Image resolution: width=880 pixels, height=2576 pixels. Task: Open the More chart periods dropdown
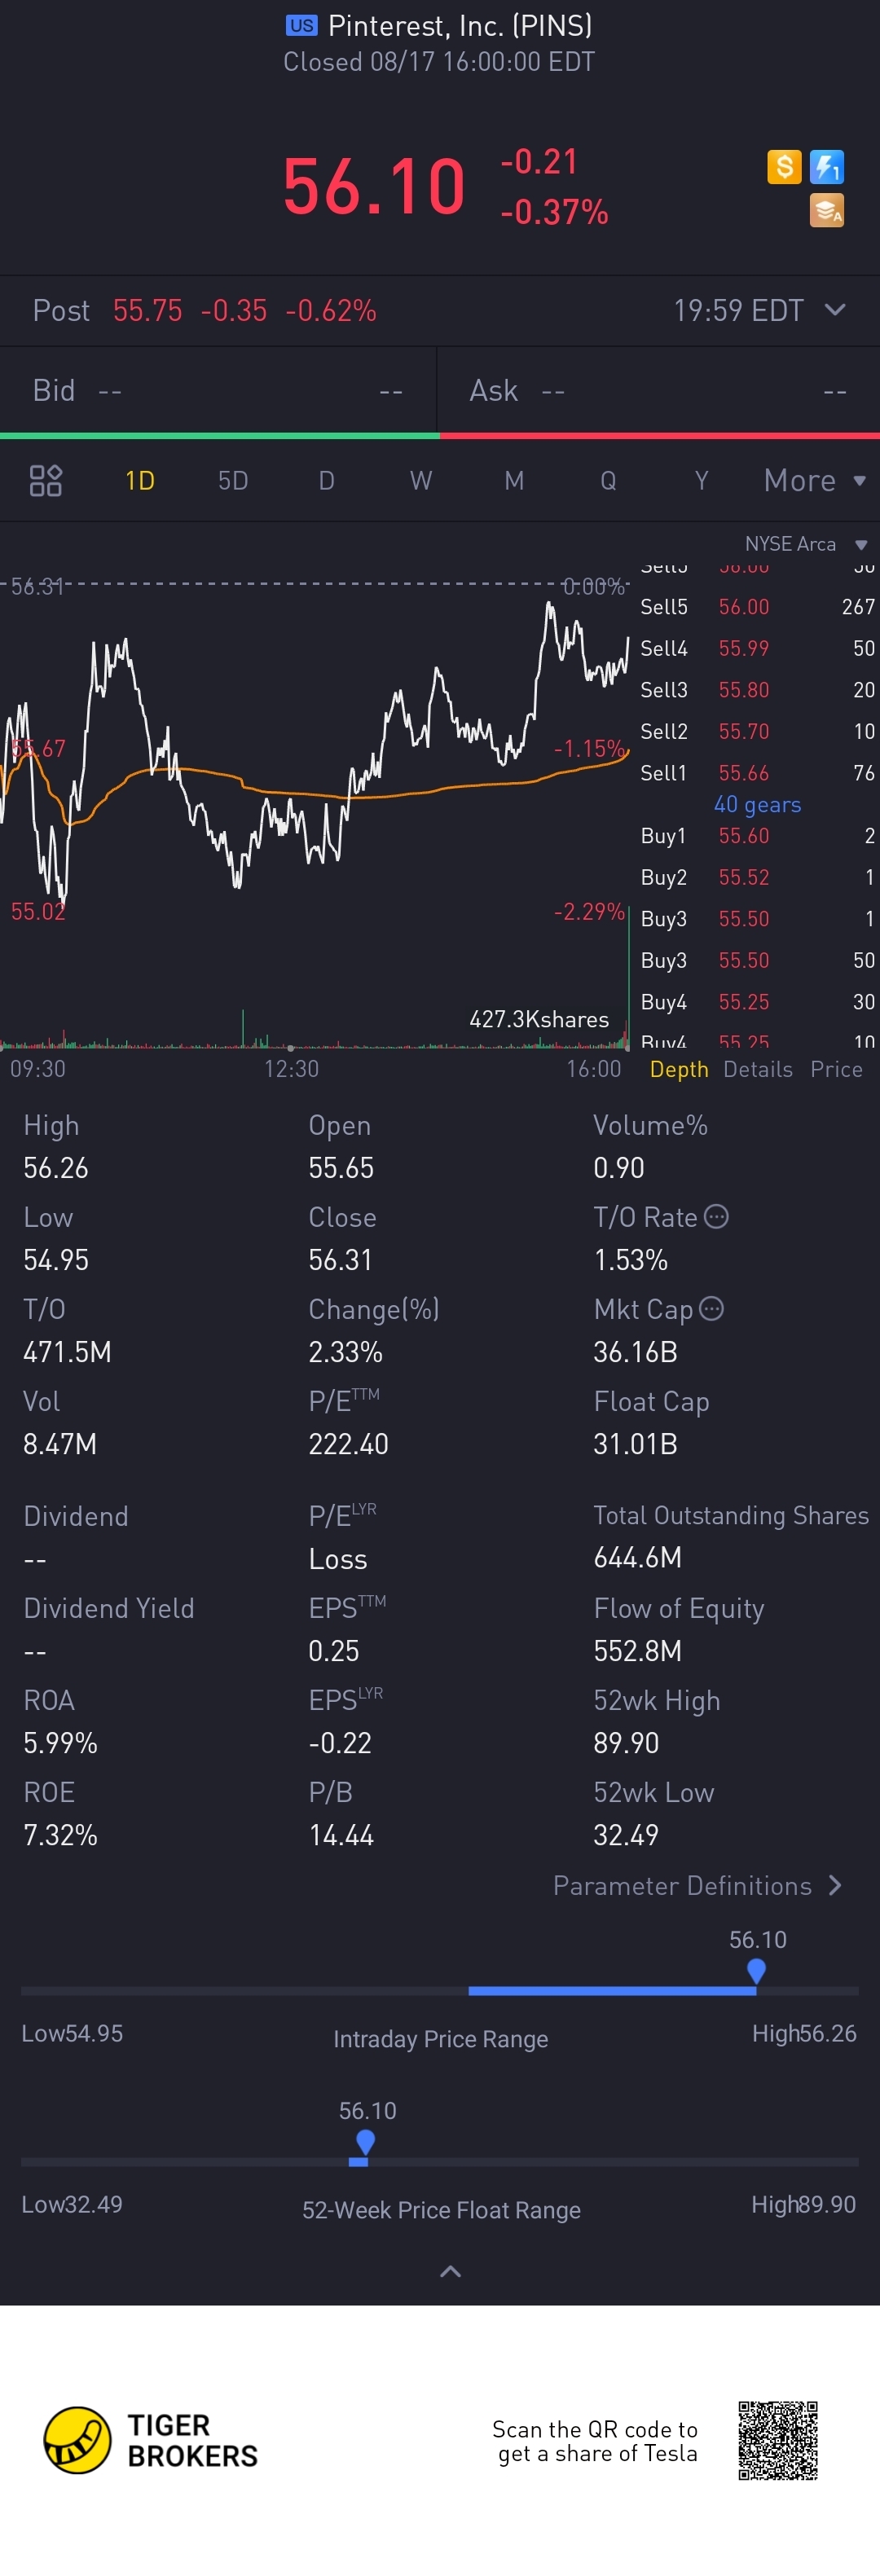814,481
